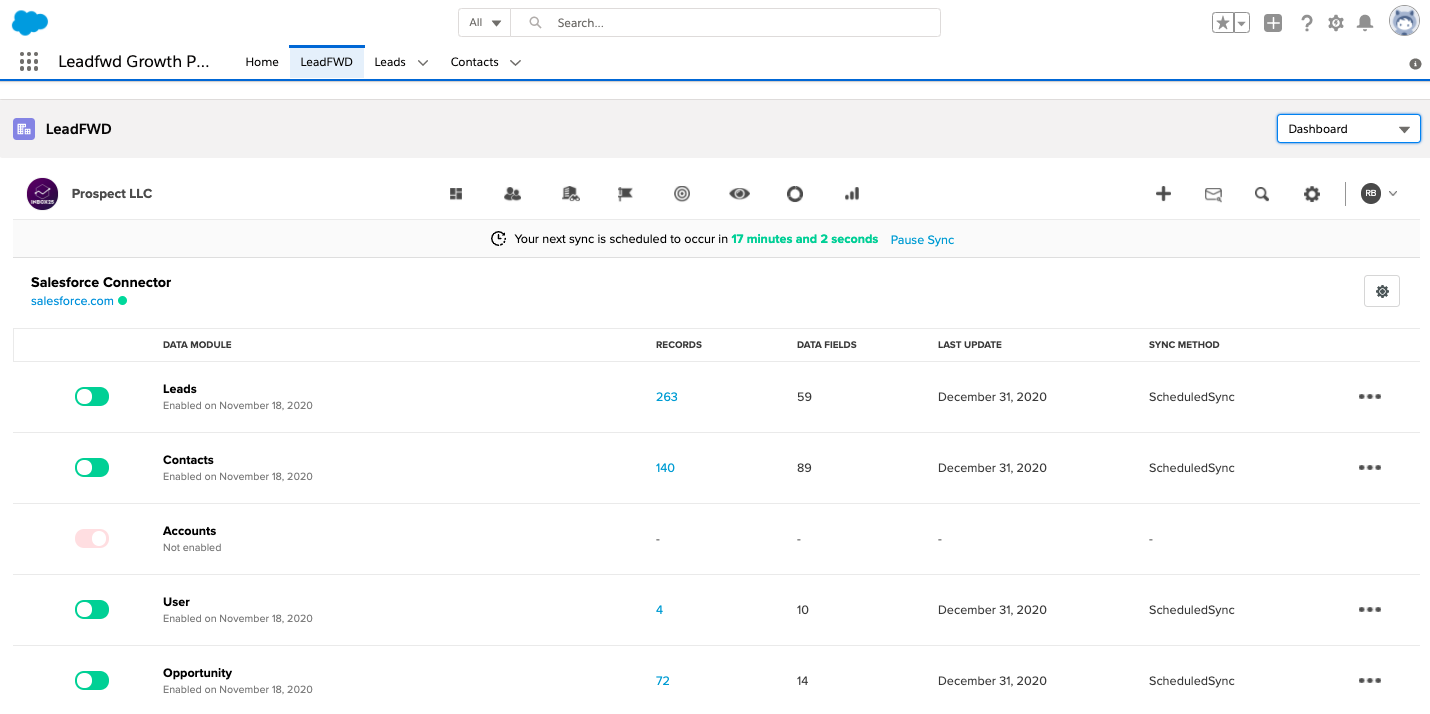Open the 263 Leads records link
This screenshot has width=1430, height=714.
point(667,397)
